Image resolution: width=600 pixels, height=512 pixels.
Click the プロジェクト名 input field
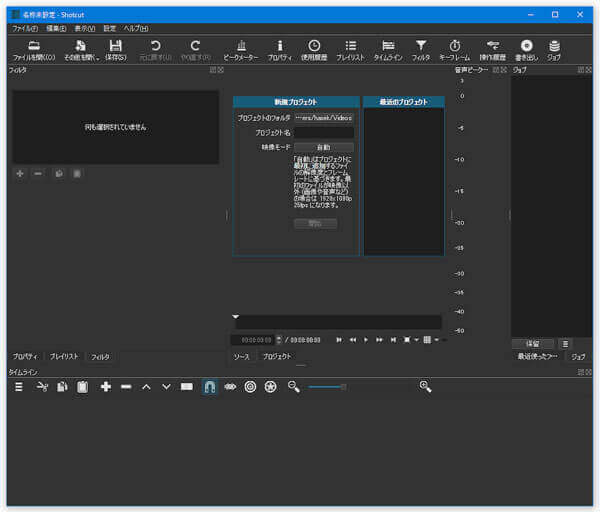pyautogui.click(x=323, y=132)
